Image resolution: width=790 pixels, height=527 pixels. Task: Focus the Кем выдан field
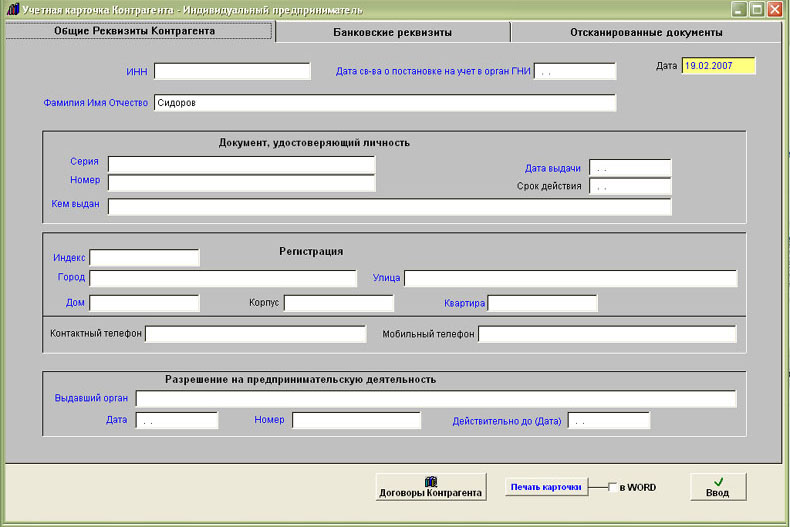(x=389, y=207)
